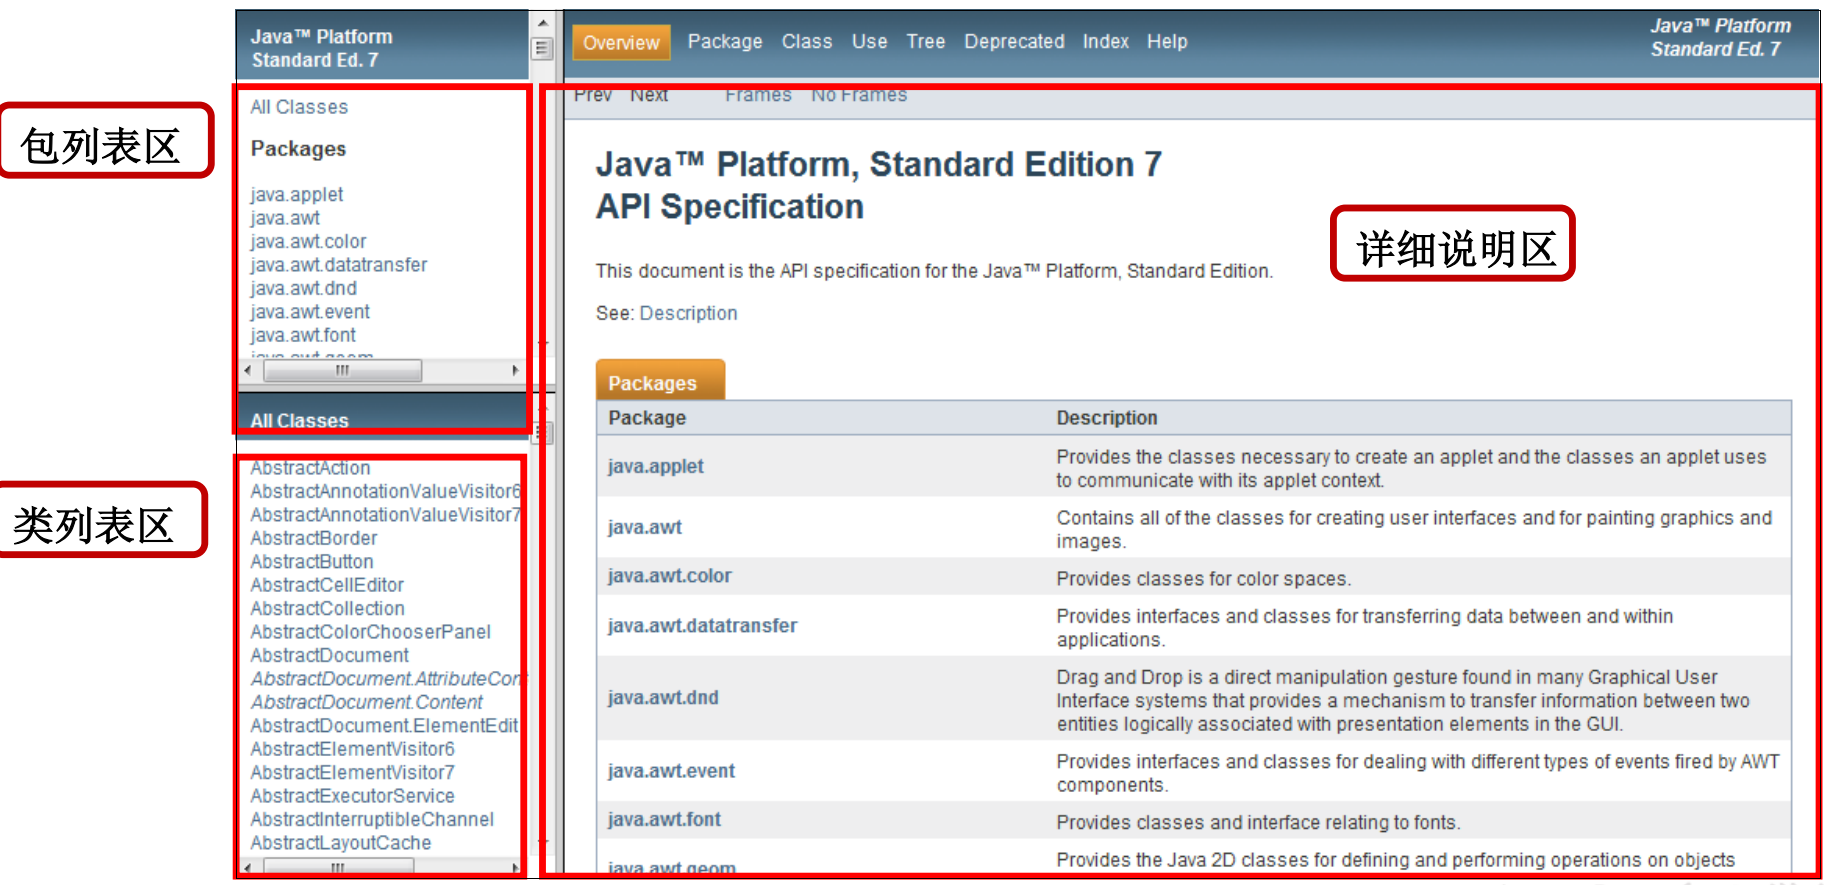1824x885 pixels.
Task: Select java.awt.event in the left package list
Action: (x=310, y=312)
